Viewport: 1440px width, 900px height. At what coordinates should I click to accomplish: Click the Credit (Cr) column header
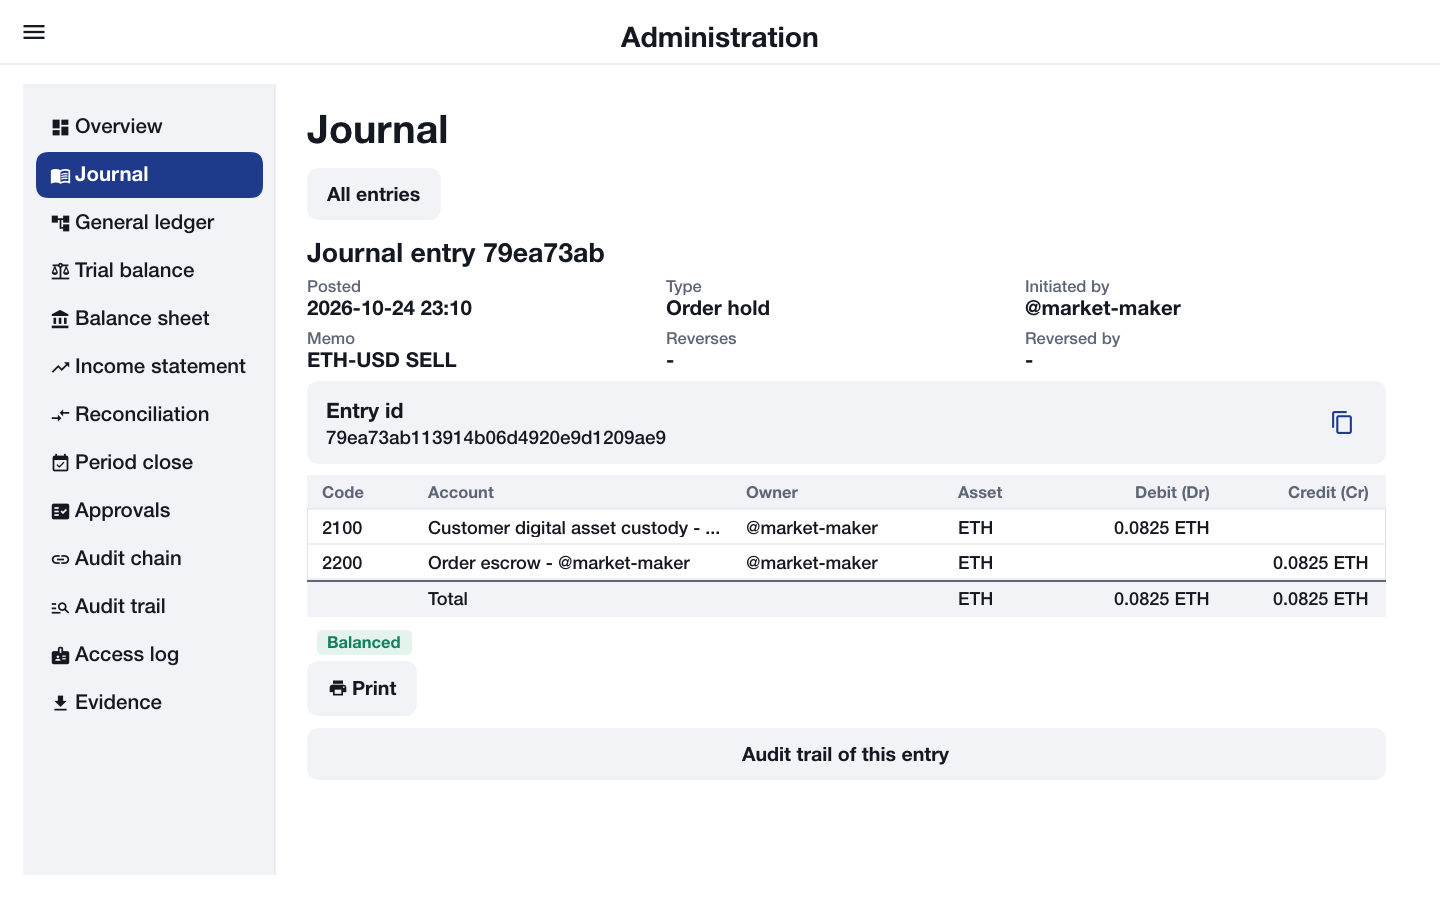pyautogui.click(x=1328, y=492)
